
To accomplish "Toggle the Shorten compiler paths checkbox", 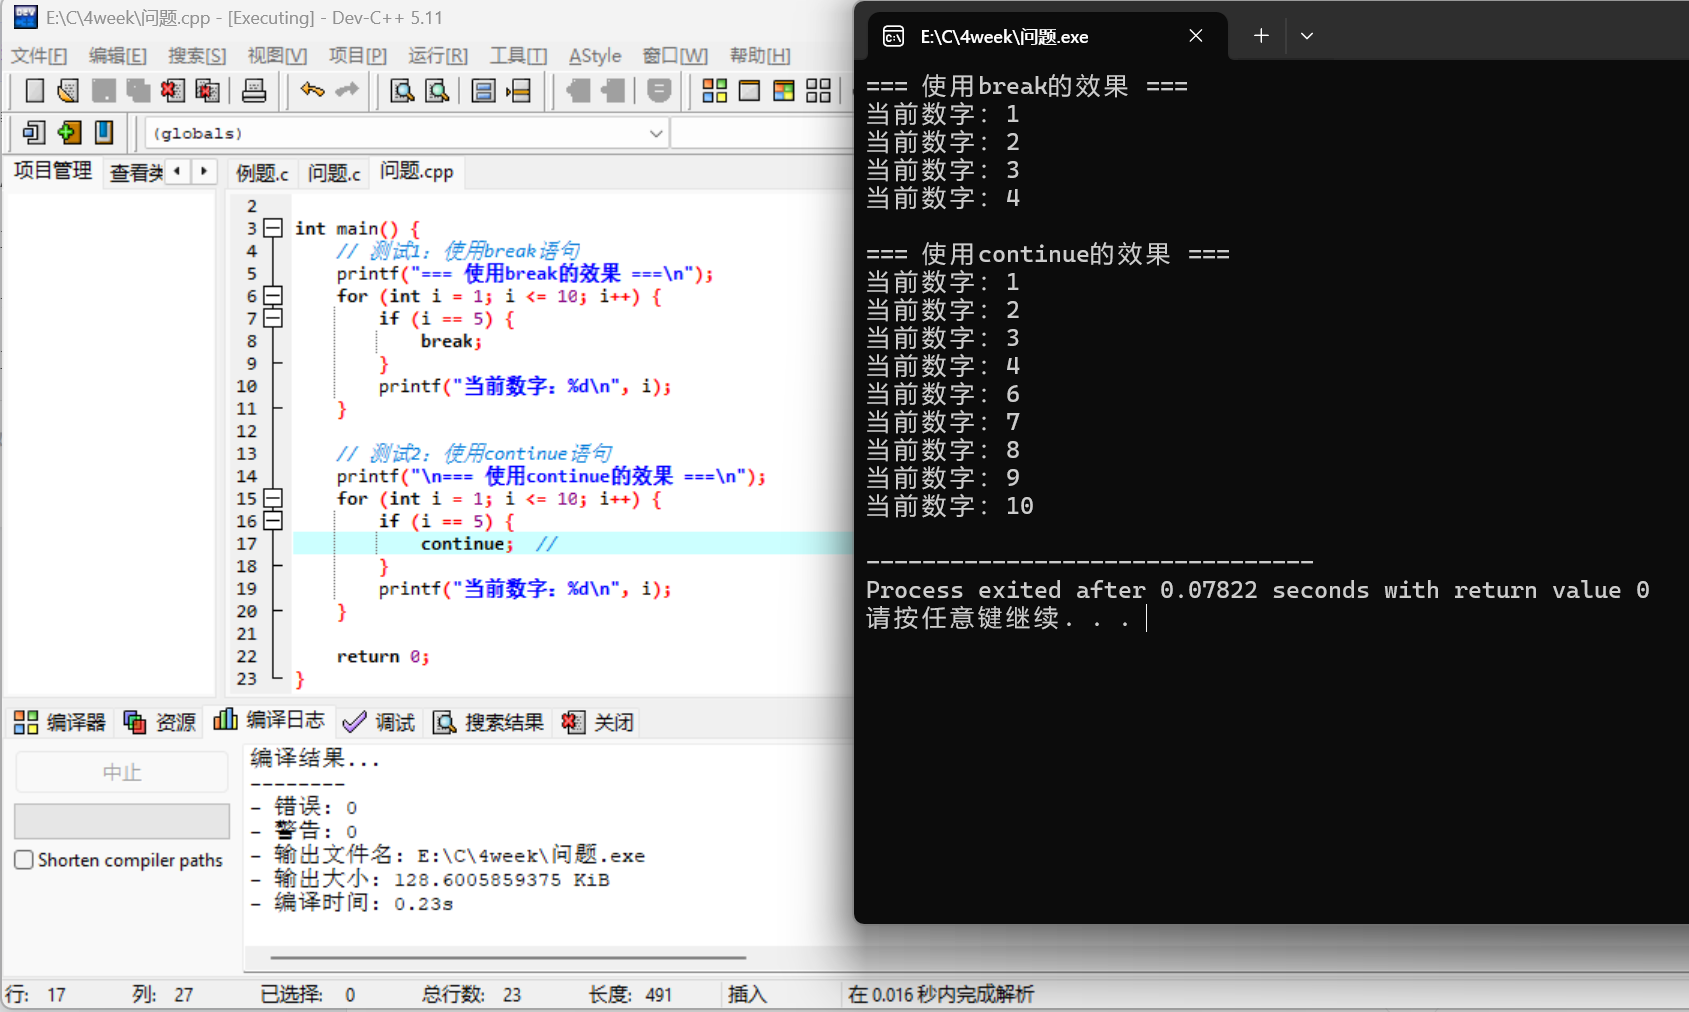I will click(24, 860).
